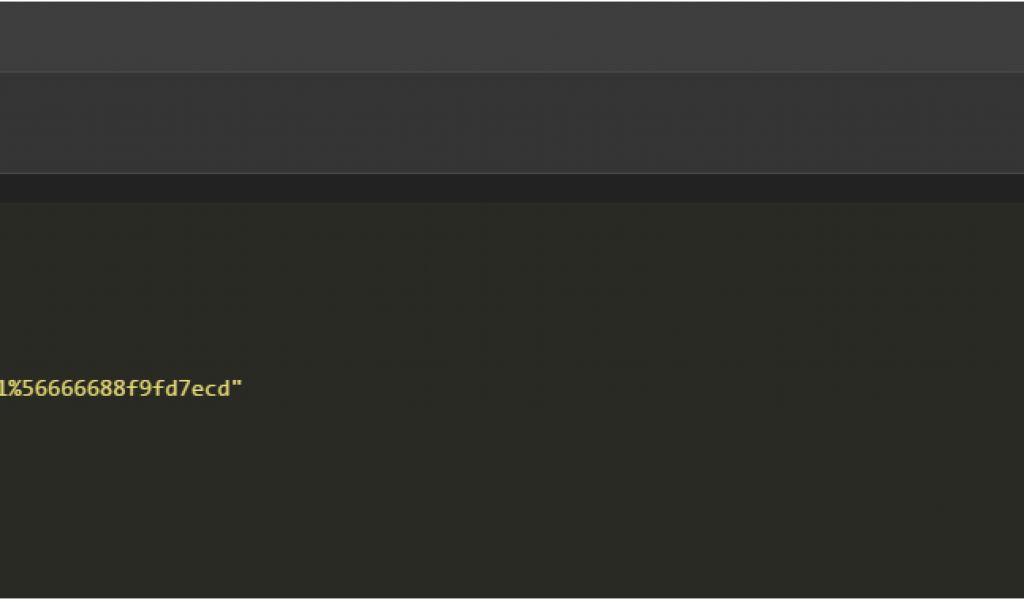Click the "666" digits in the string
The width and height of the screenshot is (1024, 600).
[x=68, y=388]
